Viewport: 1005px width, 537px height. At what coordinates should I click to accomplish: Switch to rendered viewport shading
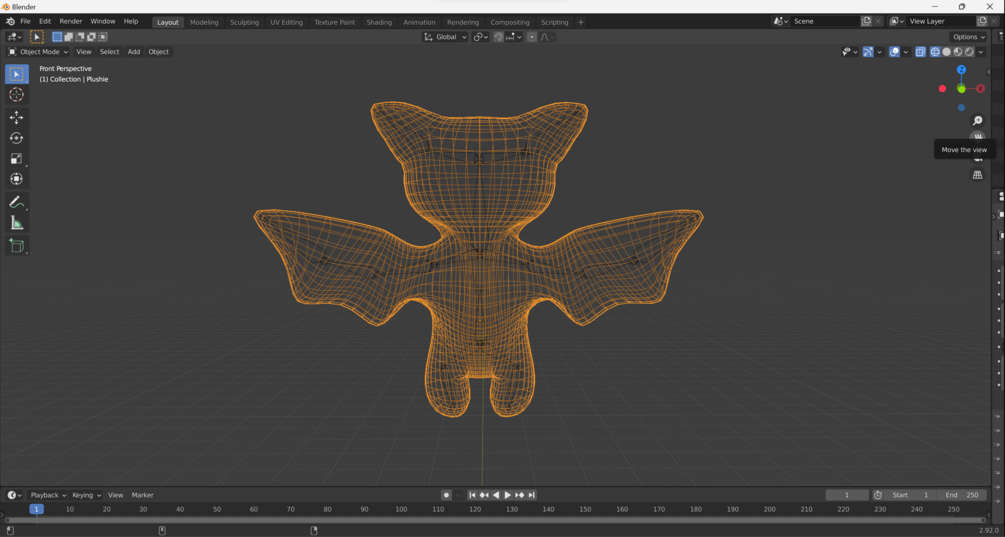click(x=970, y=52)
